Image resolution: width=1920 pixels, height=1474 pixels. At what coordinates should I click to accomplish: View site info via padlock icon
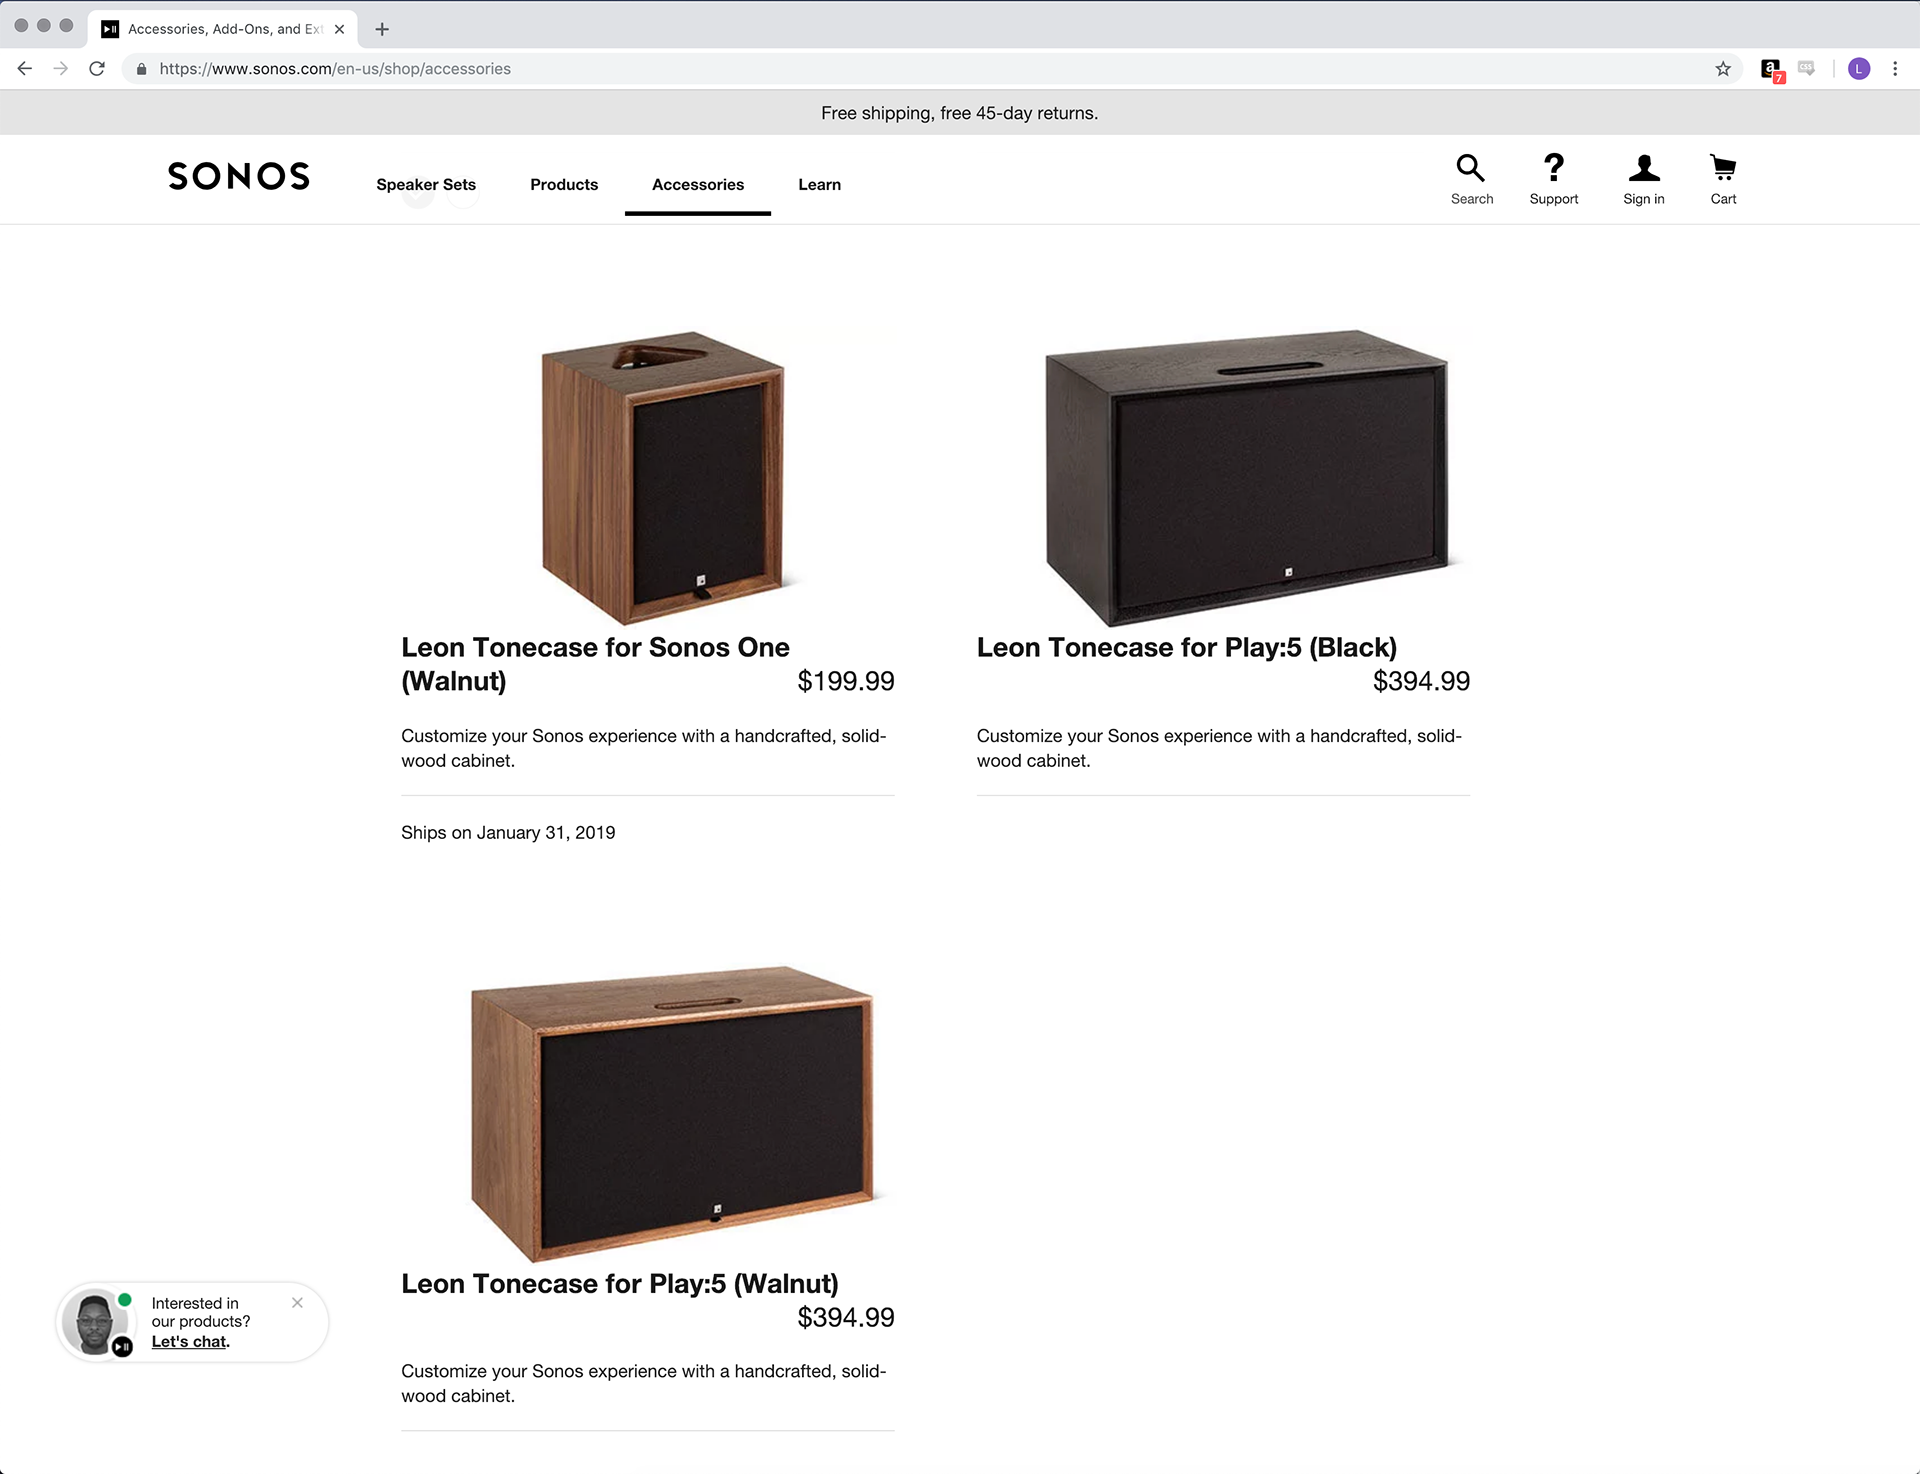[141, 69]
